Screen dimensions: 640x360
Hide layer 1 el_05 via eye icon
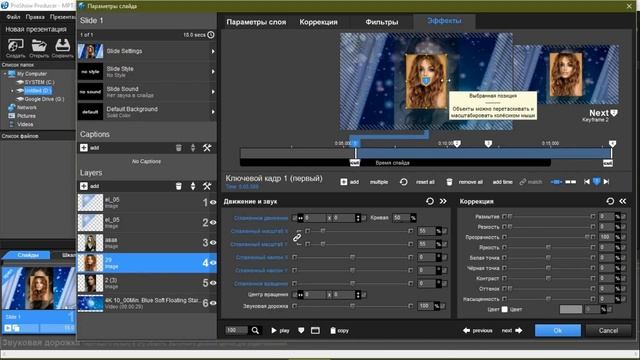213,202
